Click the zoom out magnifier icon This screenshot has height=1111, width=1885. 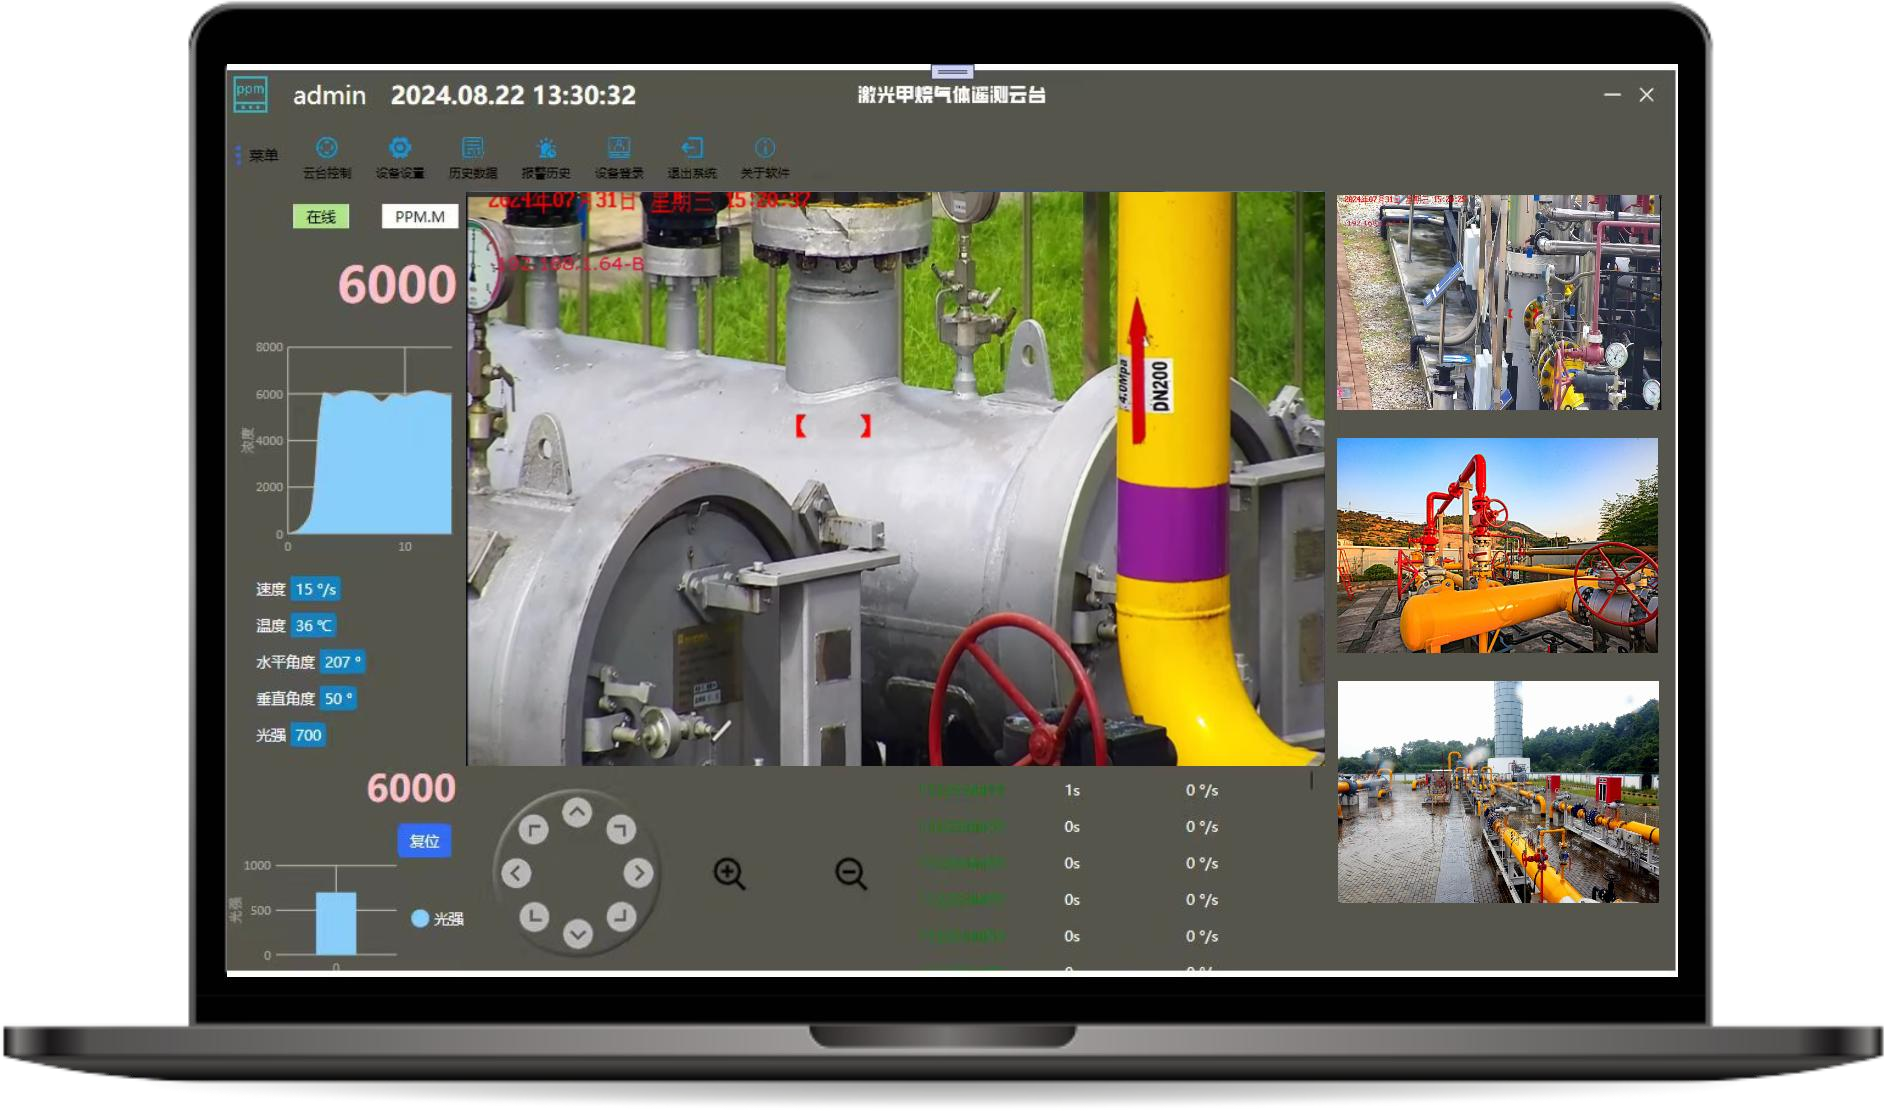pyautogui.click(x=851, y=873)
